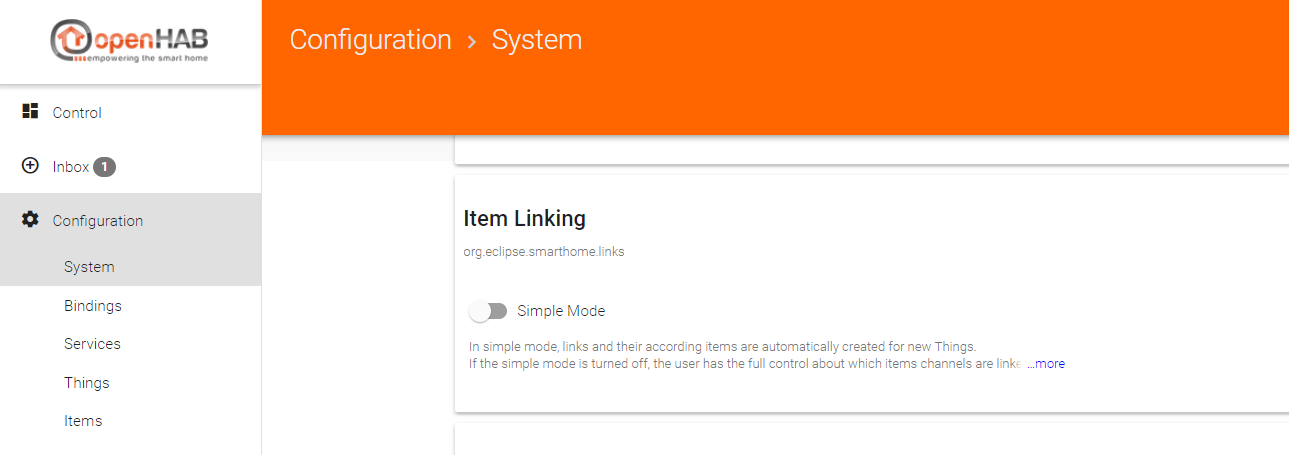This screenshot has width=1289, height=455.
Task: Open the Things configuration page
Action: click(87, 383)
